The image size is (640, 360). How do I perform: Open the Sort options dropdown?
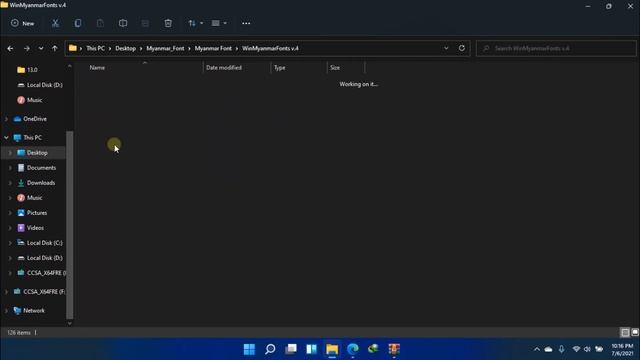point(196,23)
